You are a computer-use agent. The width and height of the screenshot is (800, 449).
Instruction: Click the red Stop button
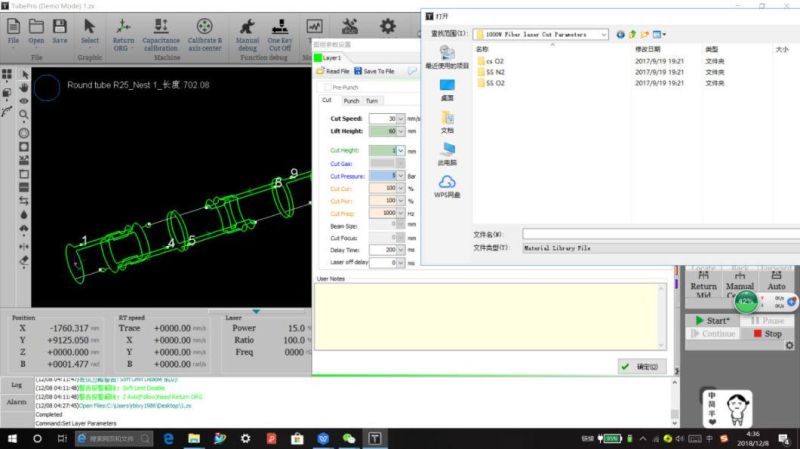coord(767,334)
